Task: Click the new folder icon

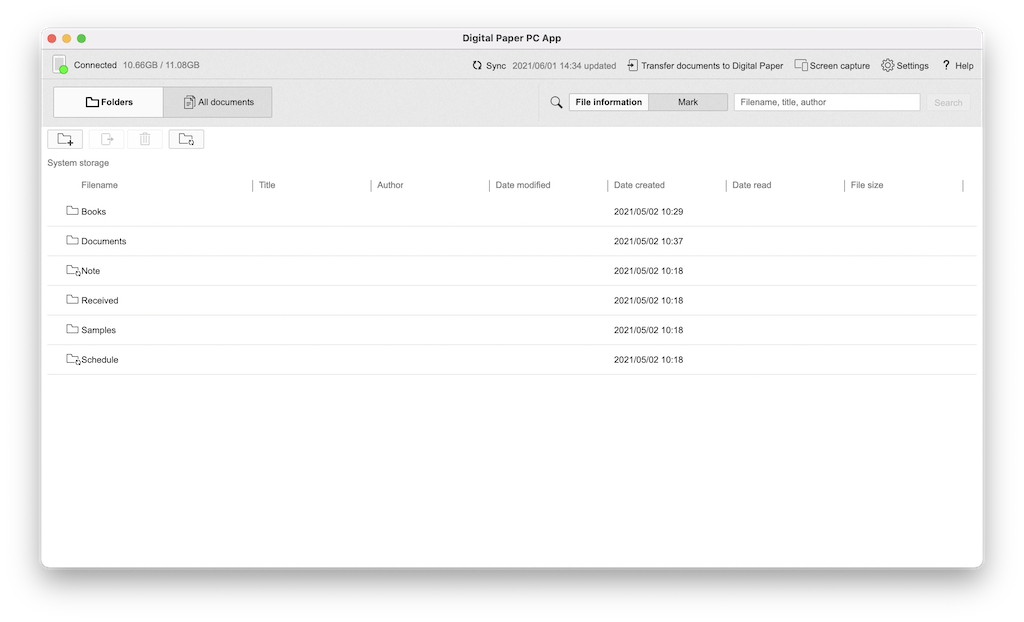Action: (x=65, y=140)
